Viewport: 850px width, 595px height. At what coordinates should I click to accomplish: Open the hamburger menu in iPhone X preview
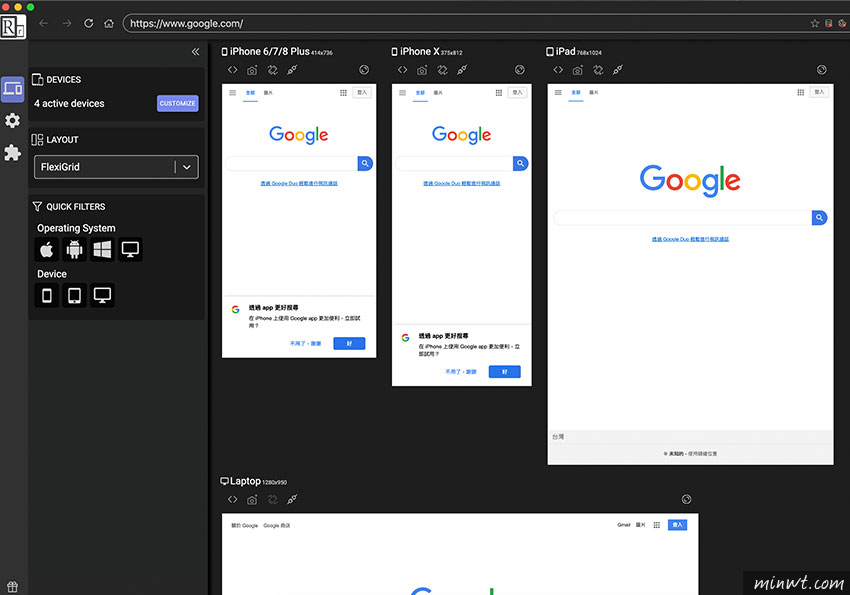coord(402,93)
